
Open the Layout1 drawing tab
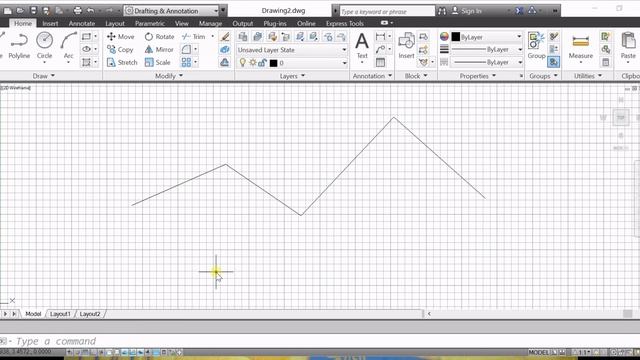[60, 314]
